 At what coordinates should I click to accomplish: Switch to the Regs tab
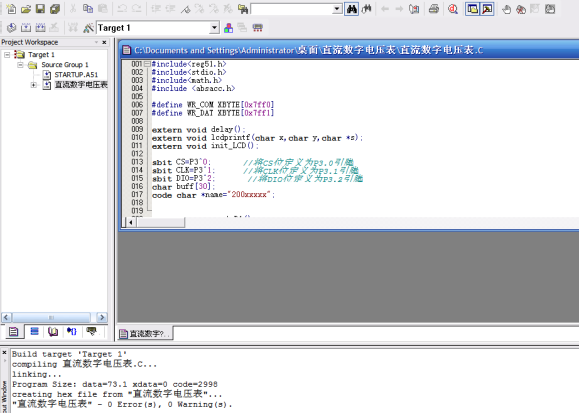[x=34, y=332]
